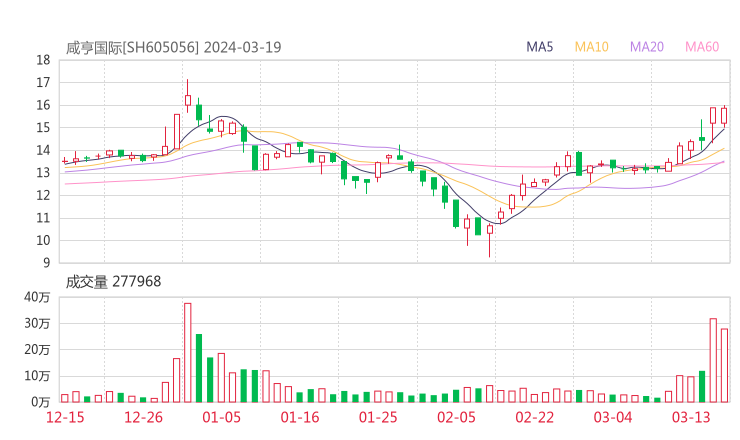The height and width of the screenshot is (440, 740).
Task: Select the 03-04 date label
Action: (613, 417)
